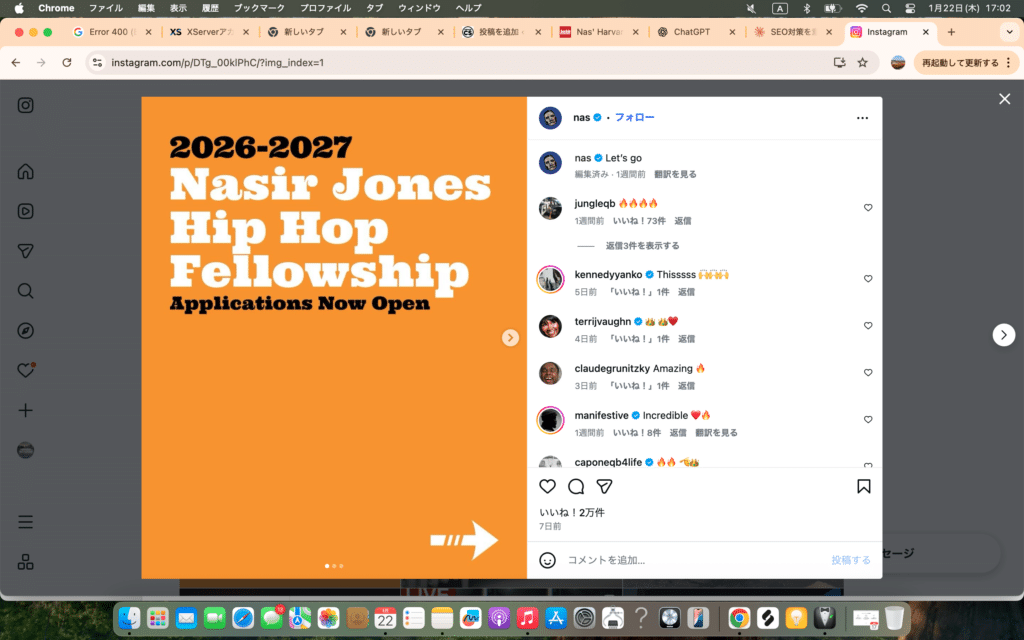Advance carousel to next image
The height and width of the screenshot is (640, 1024).
[510, 338]
